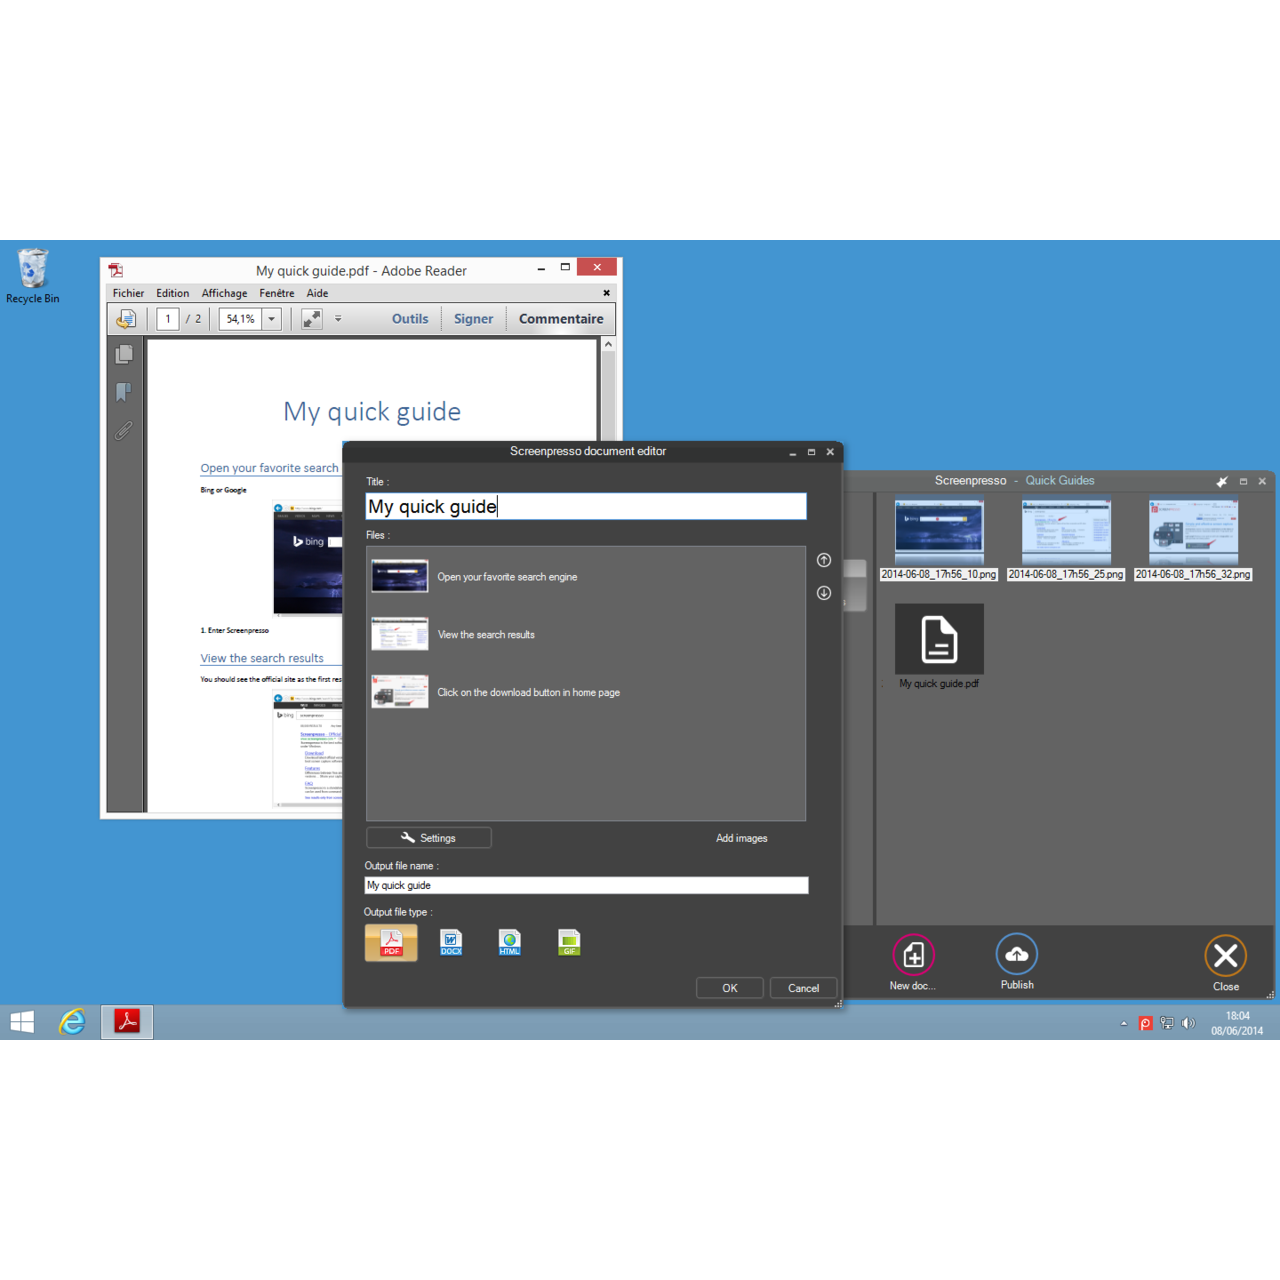The width and height of the screenshot is (1280, 1280).
Task: Move a file down with the down arrow
Action: (823, 593)
